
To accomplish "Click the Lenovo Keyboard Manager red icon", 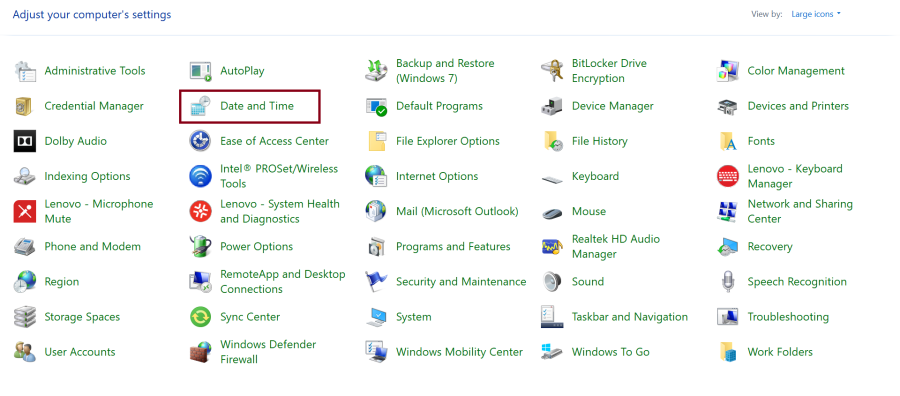I will [x=728, y=176].
